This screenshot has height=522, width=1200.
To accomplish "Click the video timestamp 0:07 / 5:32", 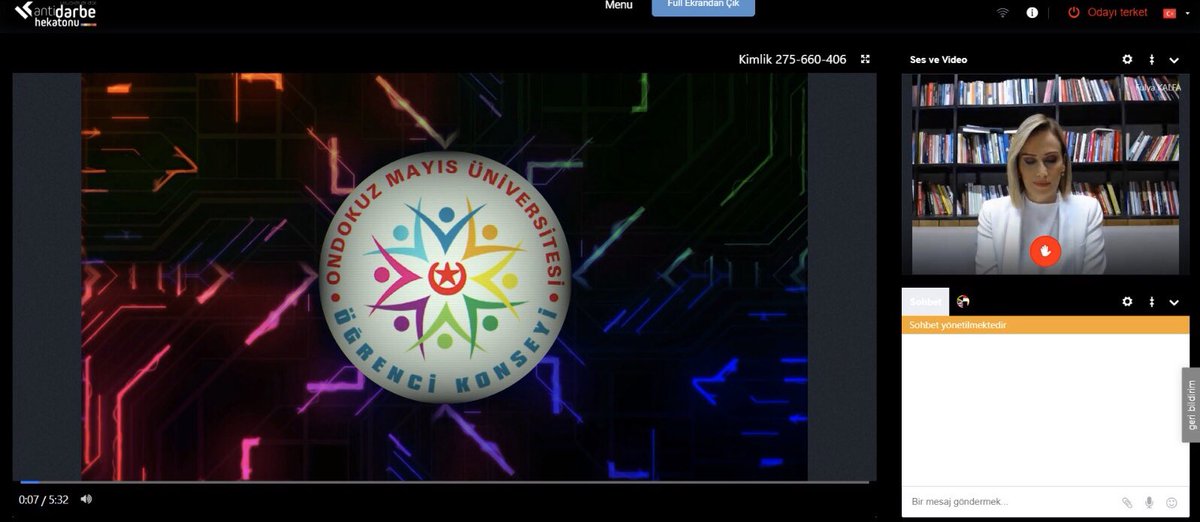I will (43, 499).
